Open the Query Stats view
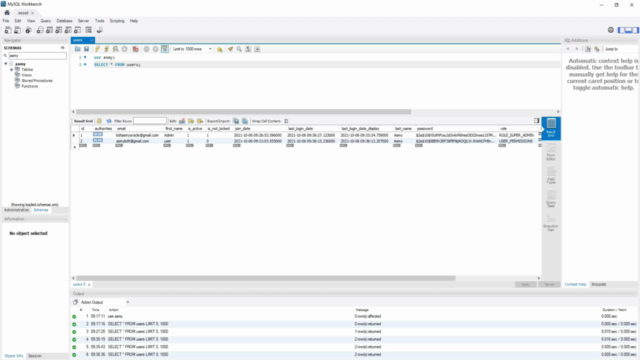640x360 pixels. click(x=551, y=199)
